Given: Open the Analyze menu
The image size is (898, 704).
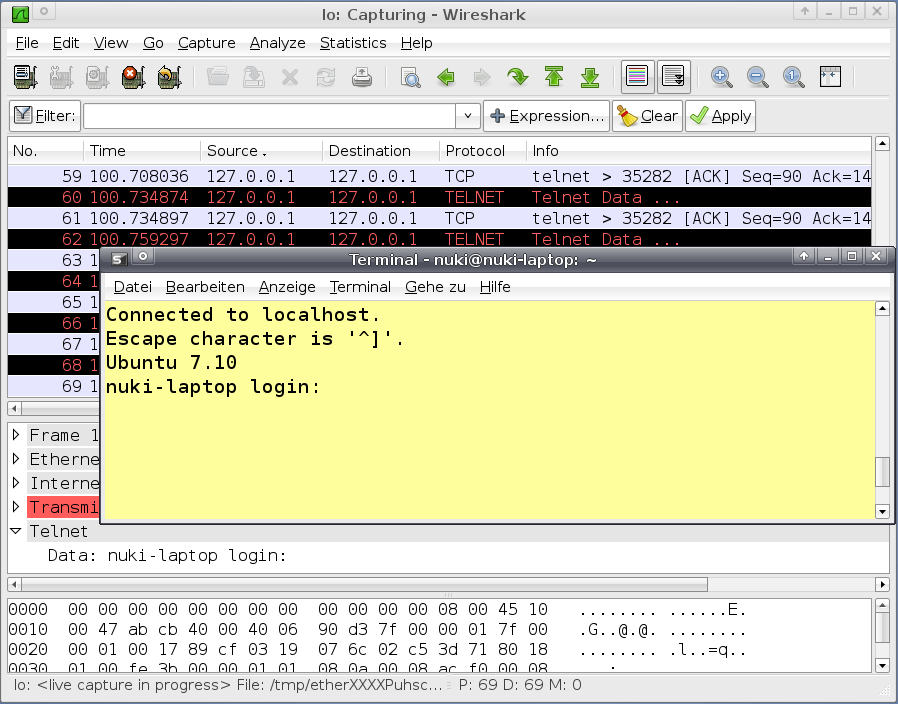Looking at the screenshot, I should [x=277, y=43].
